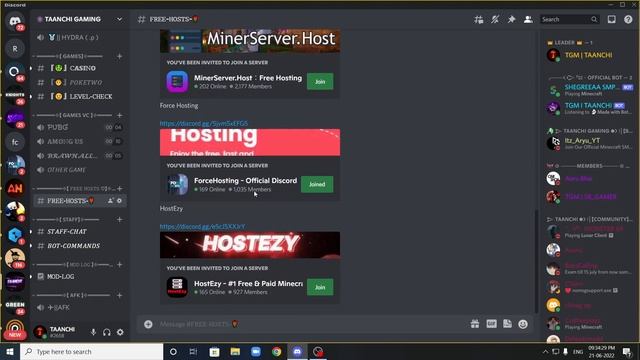Image resolution: width=640 pixels, height=360 pixels.
Task: Add channel to AFK category
Action: point(120,295)
